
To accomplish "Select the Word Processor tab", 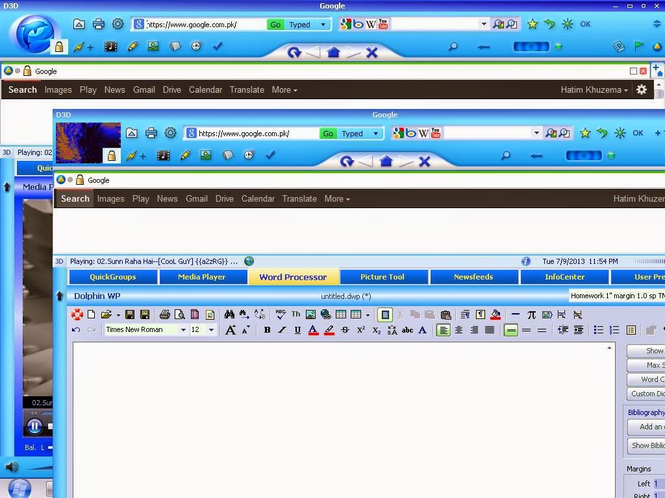I will pyautogui.click(x=293, y=277).
